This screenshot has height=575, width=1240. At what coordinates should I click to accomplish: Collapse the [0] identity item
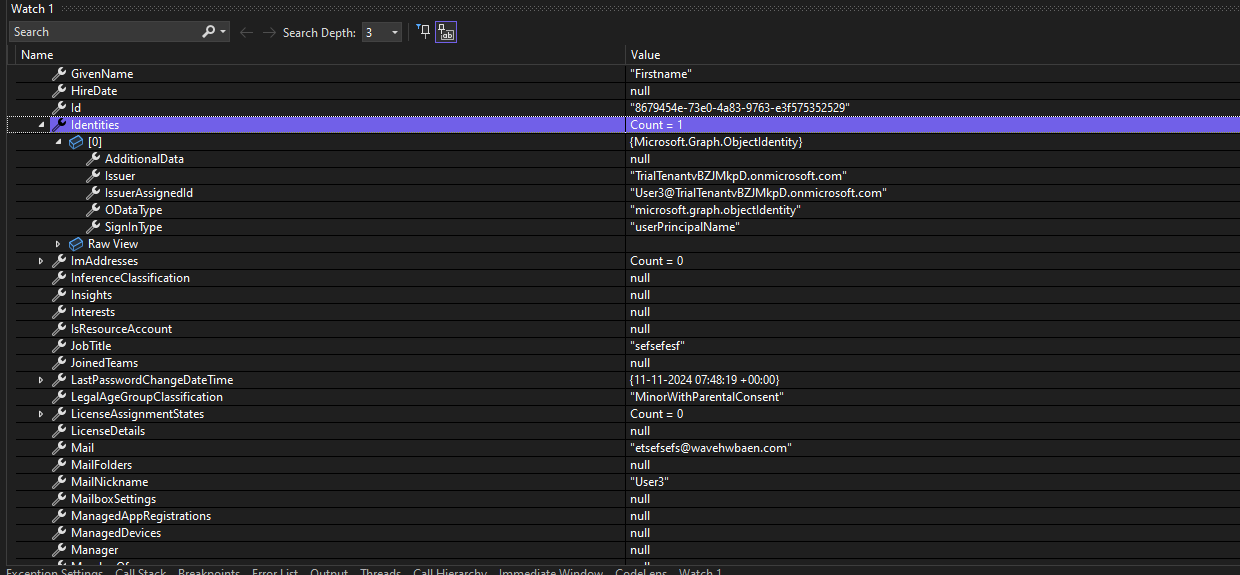(58, 142)
